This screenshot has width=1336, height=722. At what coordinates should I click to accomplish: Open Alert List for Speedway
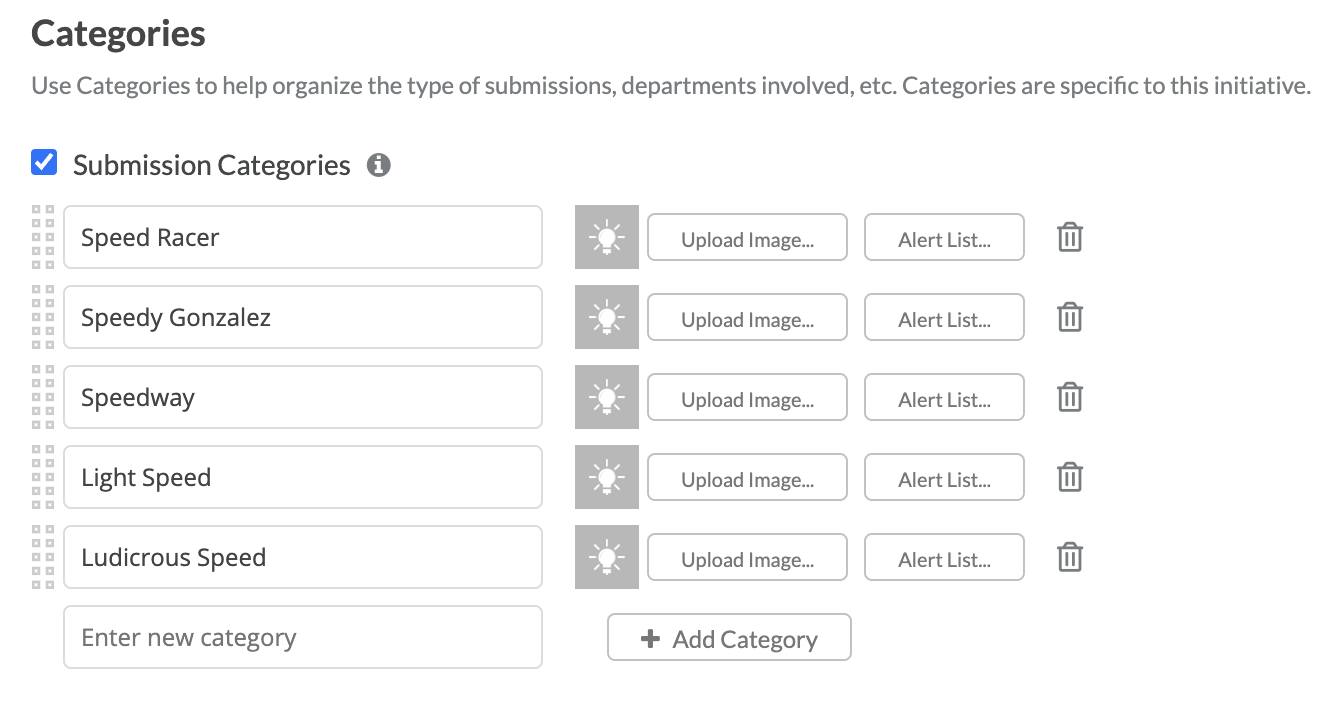pos(944,397)
